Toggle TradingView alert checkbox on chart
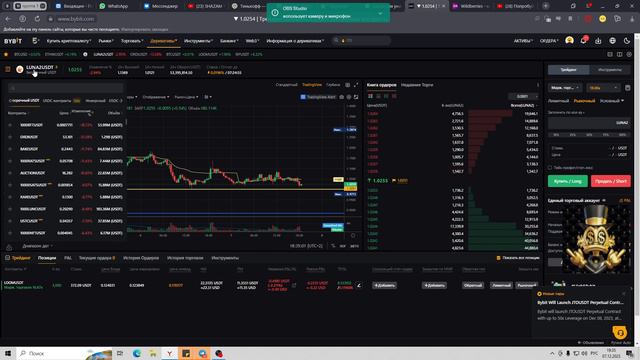The width and height of the screenshot is (640, 360). coord(302,97)
